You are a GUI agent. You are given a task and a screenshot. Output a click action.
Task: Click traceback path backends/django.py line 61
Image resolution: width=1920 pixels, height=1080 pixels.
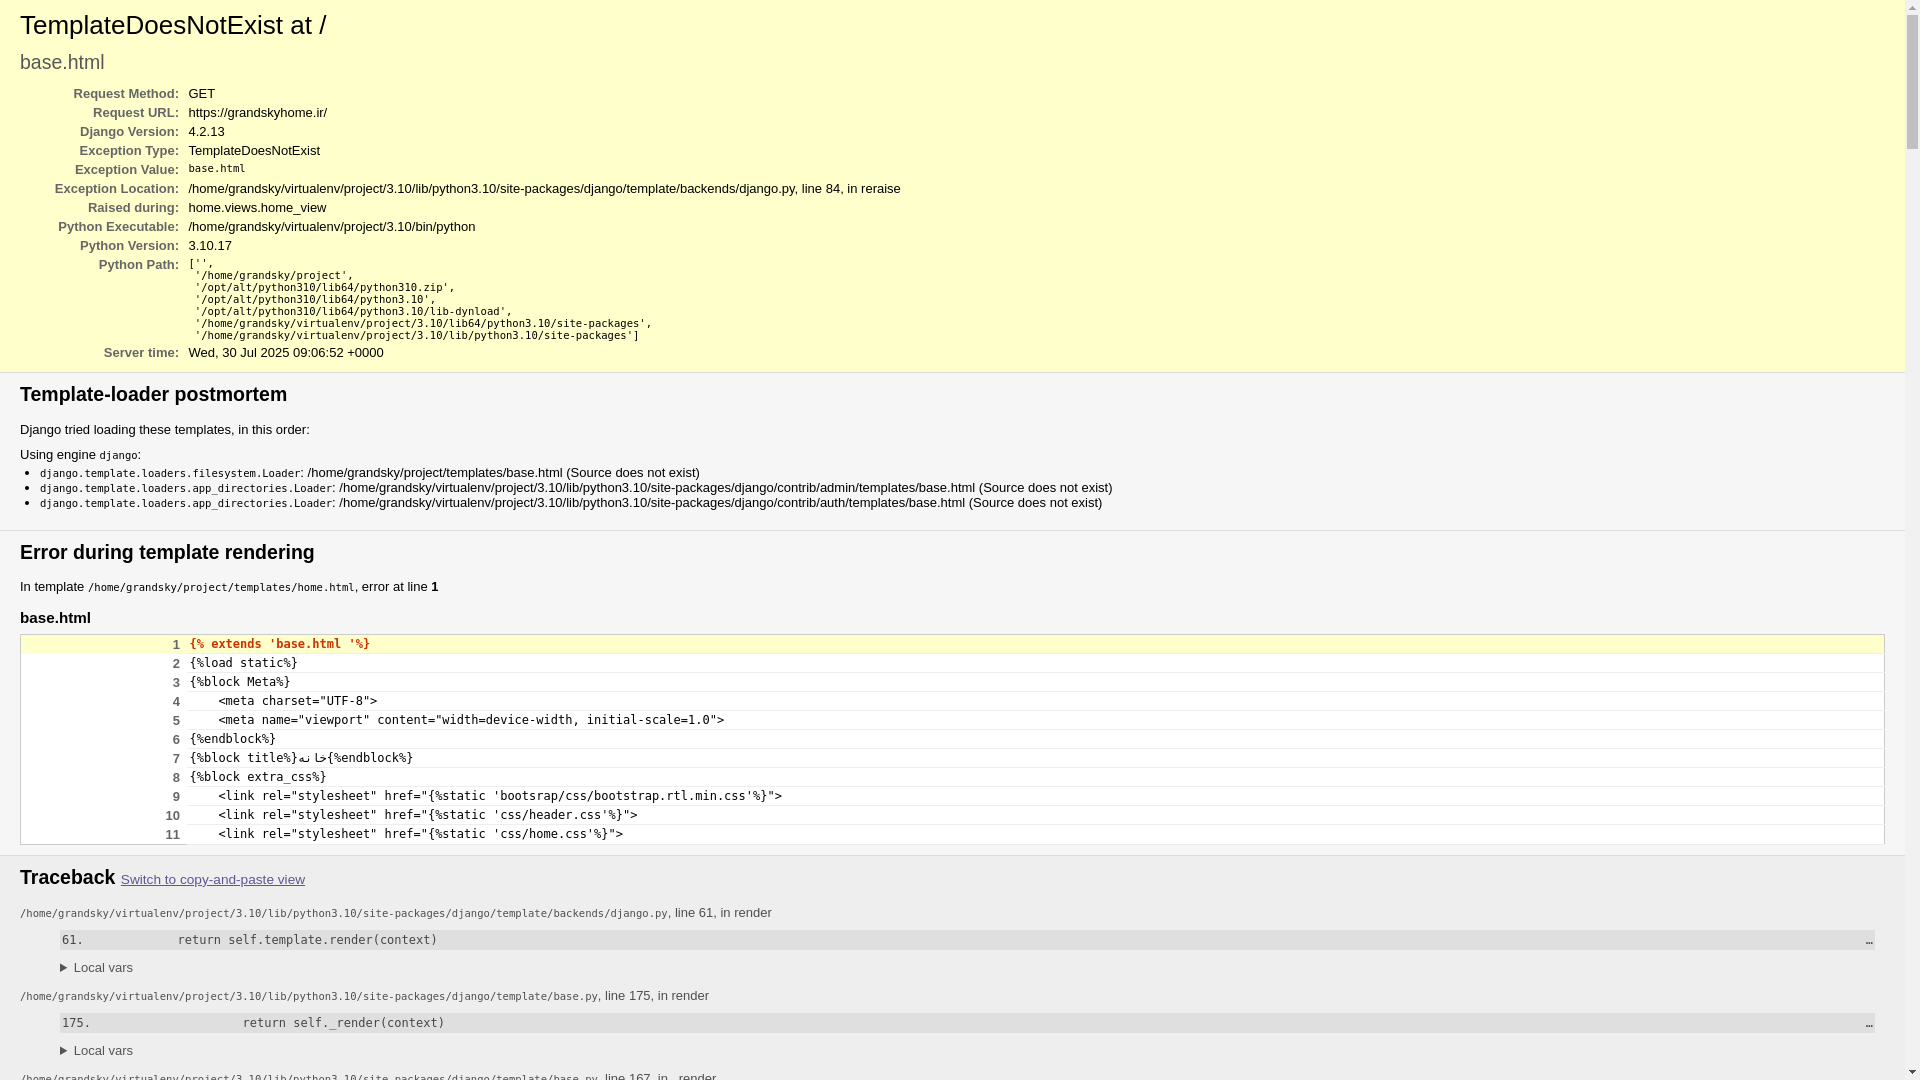343,914
